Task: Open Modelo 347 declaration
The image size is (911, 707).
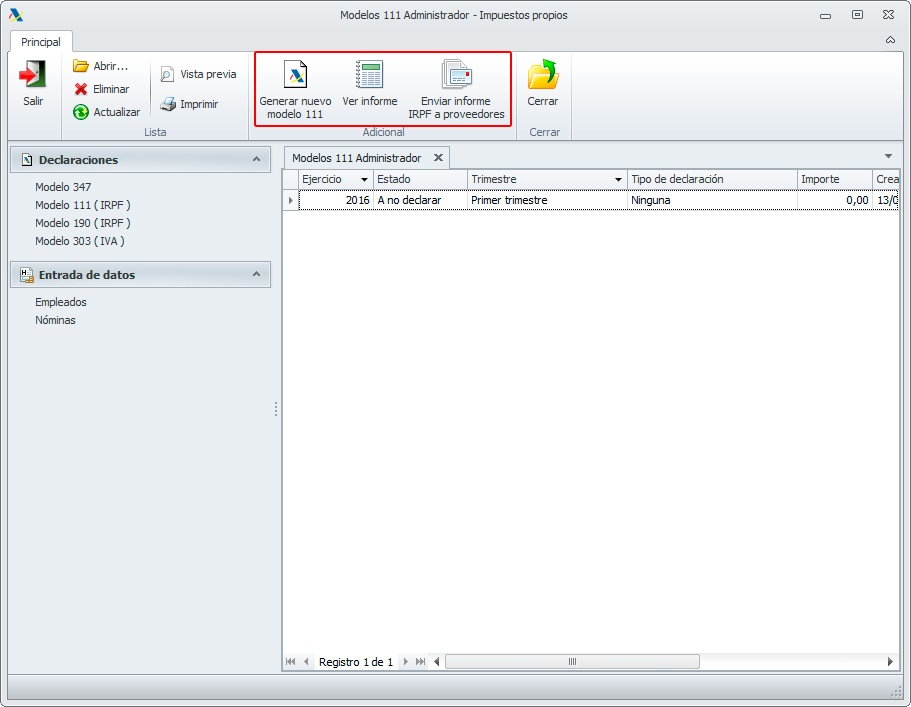Action: tap(63, 187)
